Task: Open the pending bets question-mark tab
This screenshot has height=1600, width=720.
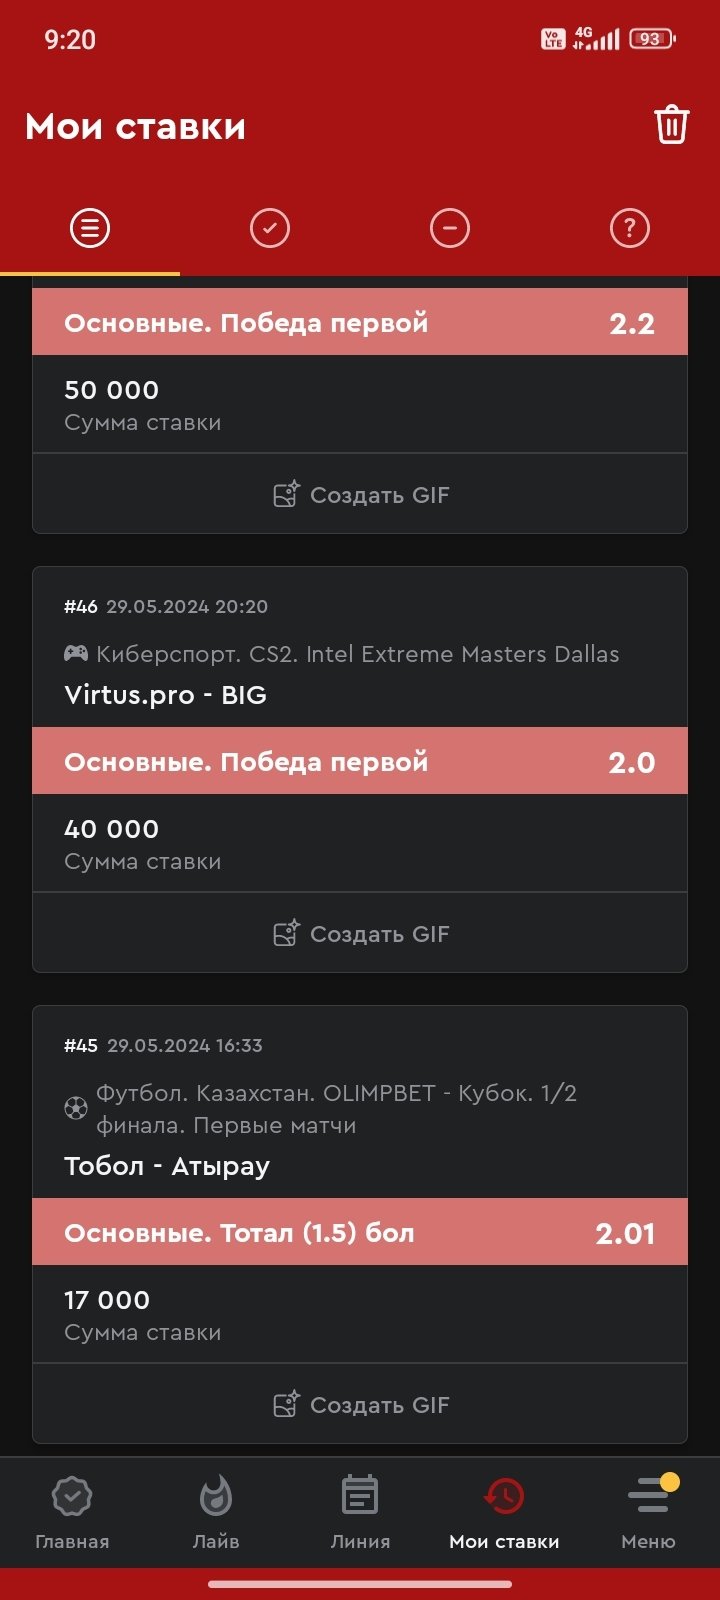Action: coord(630,228)
